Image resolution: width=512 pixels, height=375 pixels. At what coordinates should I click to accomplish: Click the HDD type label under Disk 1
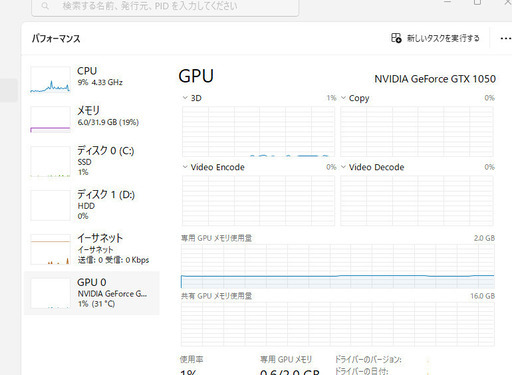pos(86,206)
